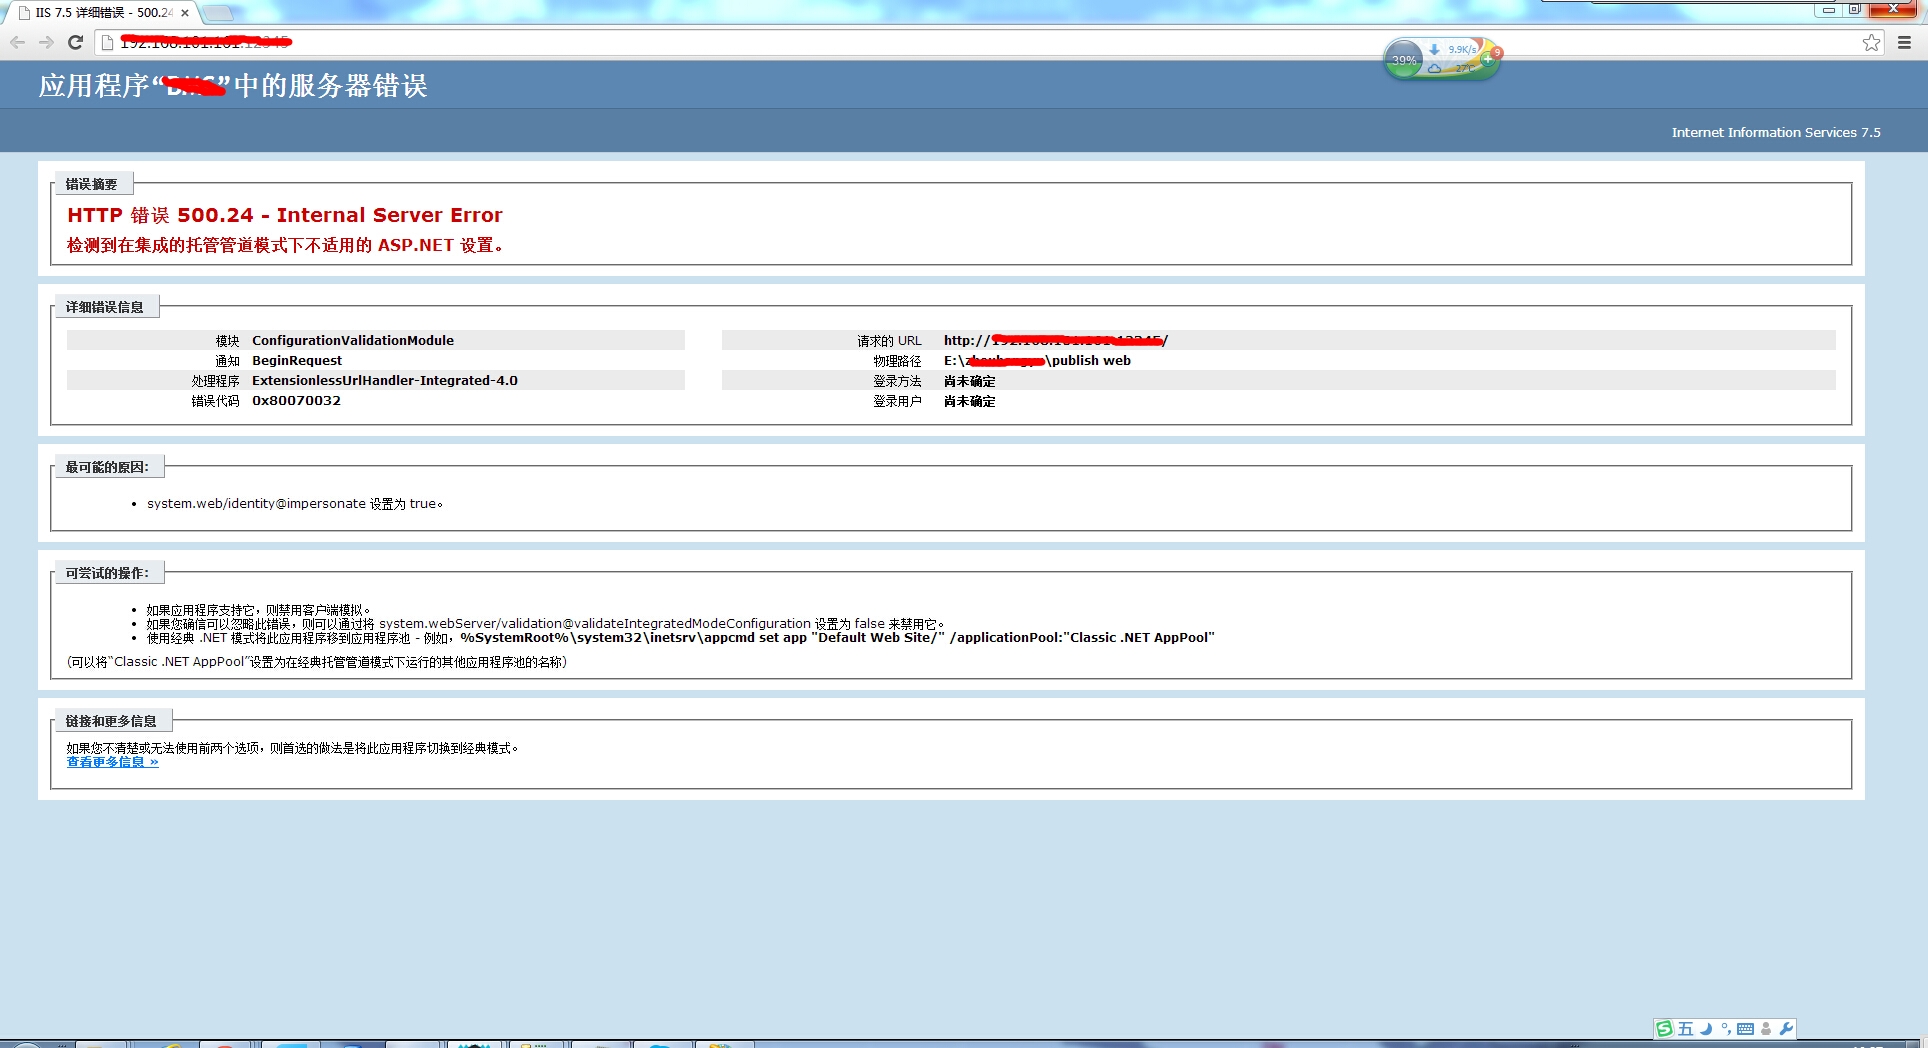Close the IIS 7.5 error tab

click(x=185, y=13)
